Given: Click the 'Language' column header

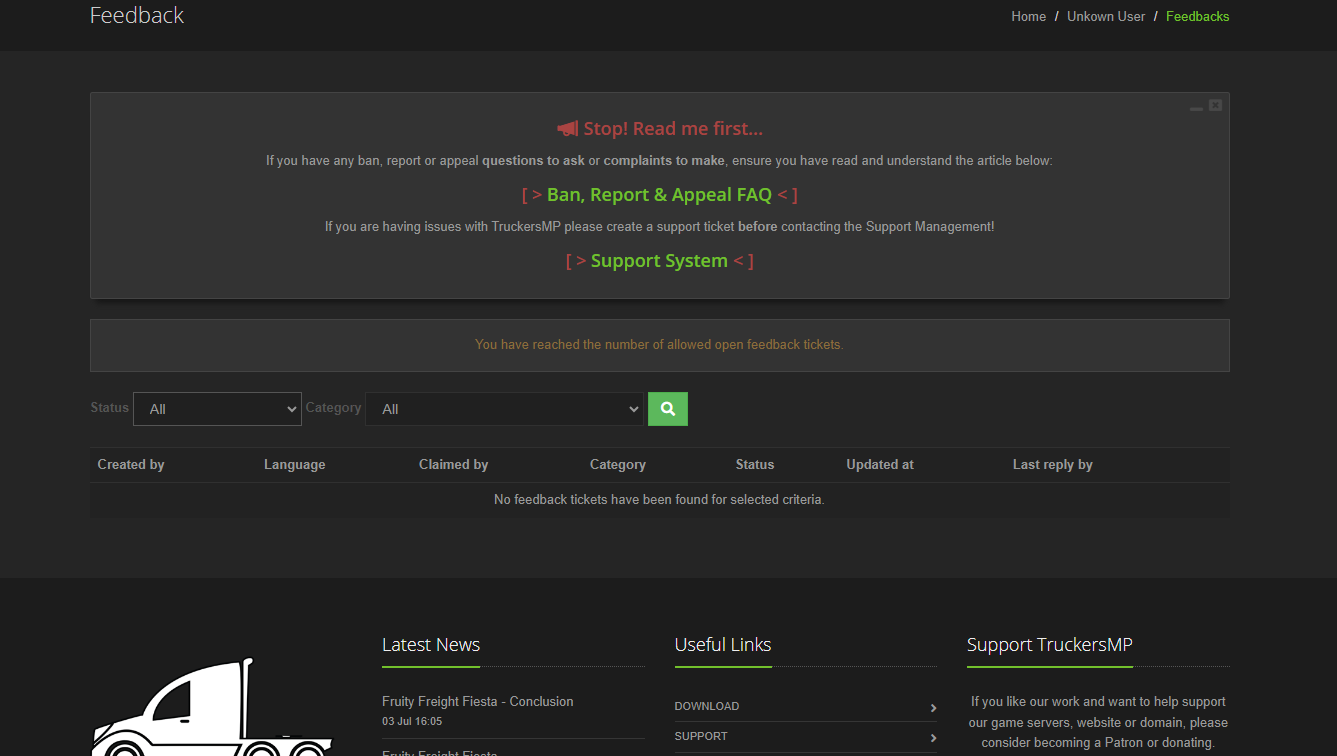Looking at the screenshot, I should pos(294,465).
